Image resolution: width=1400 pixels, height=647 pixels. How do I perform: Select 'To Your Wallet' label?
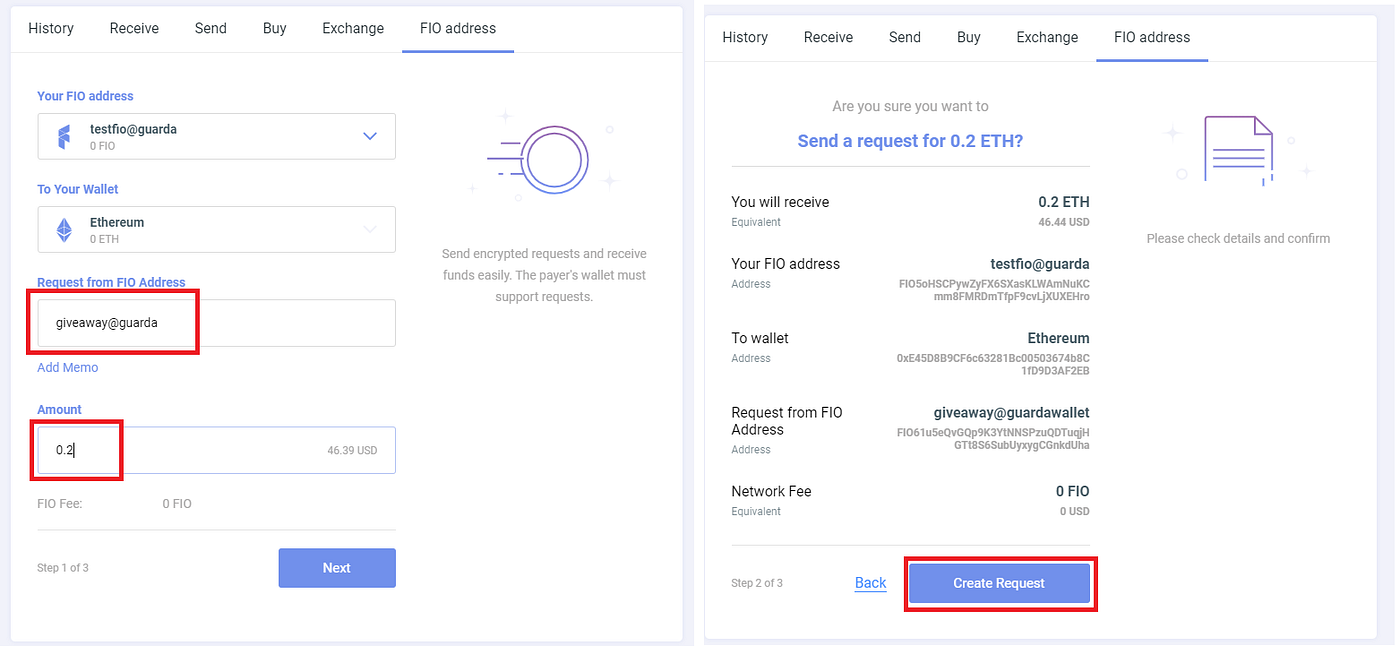coord(78,189)
